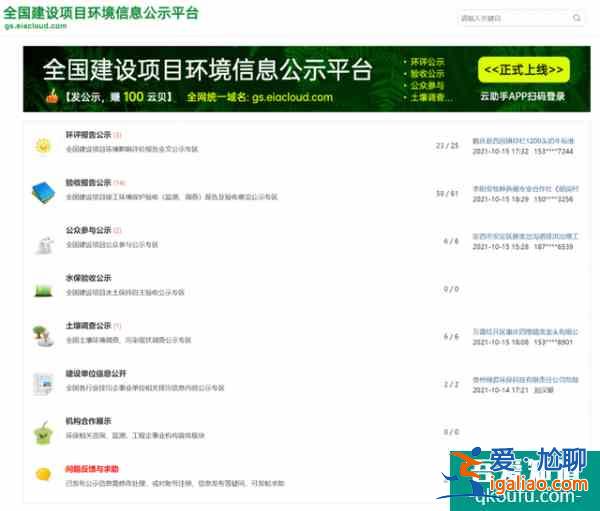Click the tree icon for 土壤调查公示
600x511 pixels.
[43, 336]
